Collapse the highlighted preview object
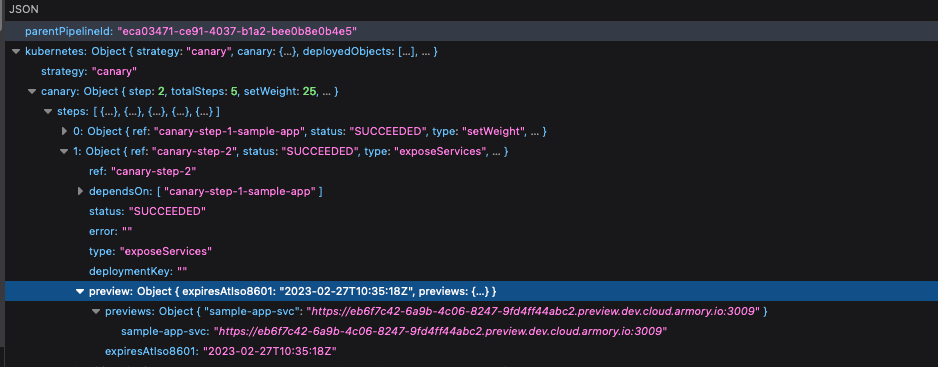 80,292
